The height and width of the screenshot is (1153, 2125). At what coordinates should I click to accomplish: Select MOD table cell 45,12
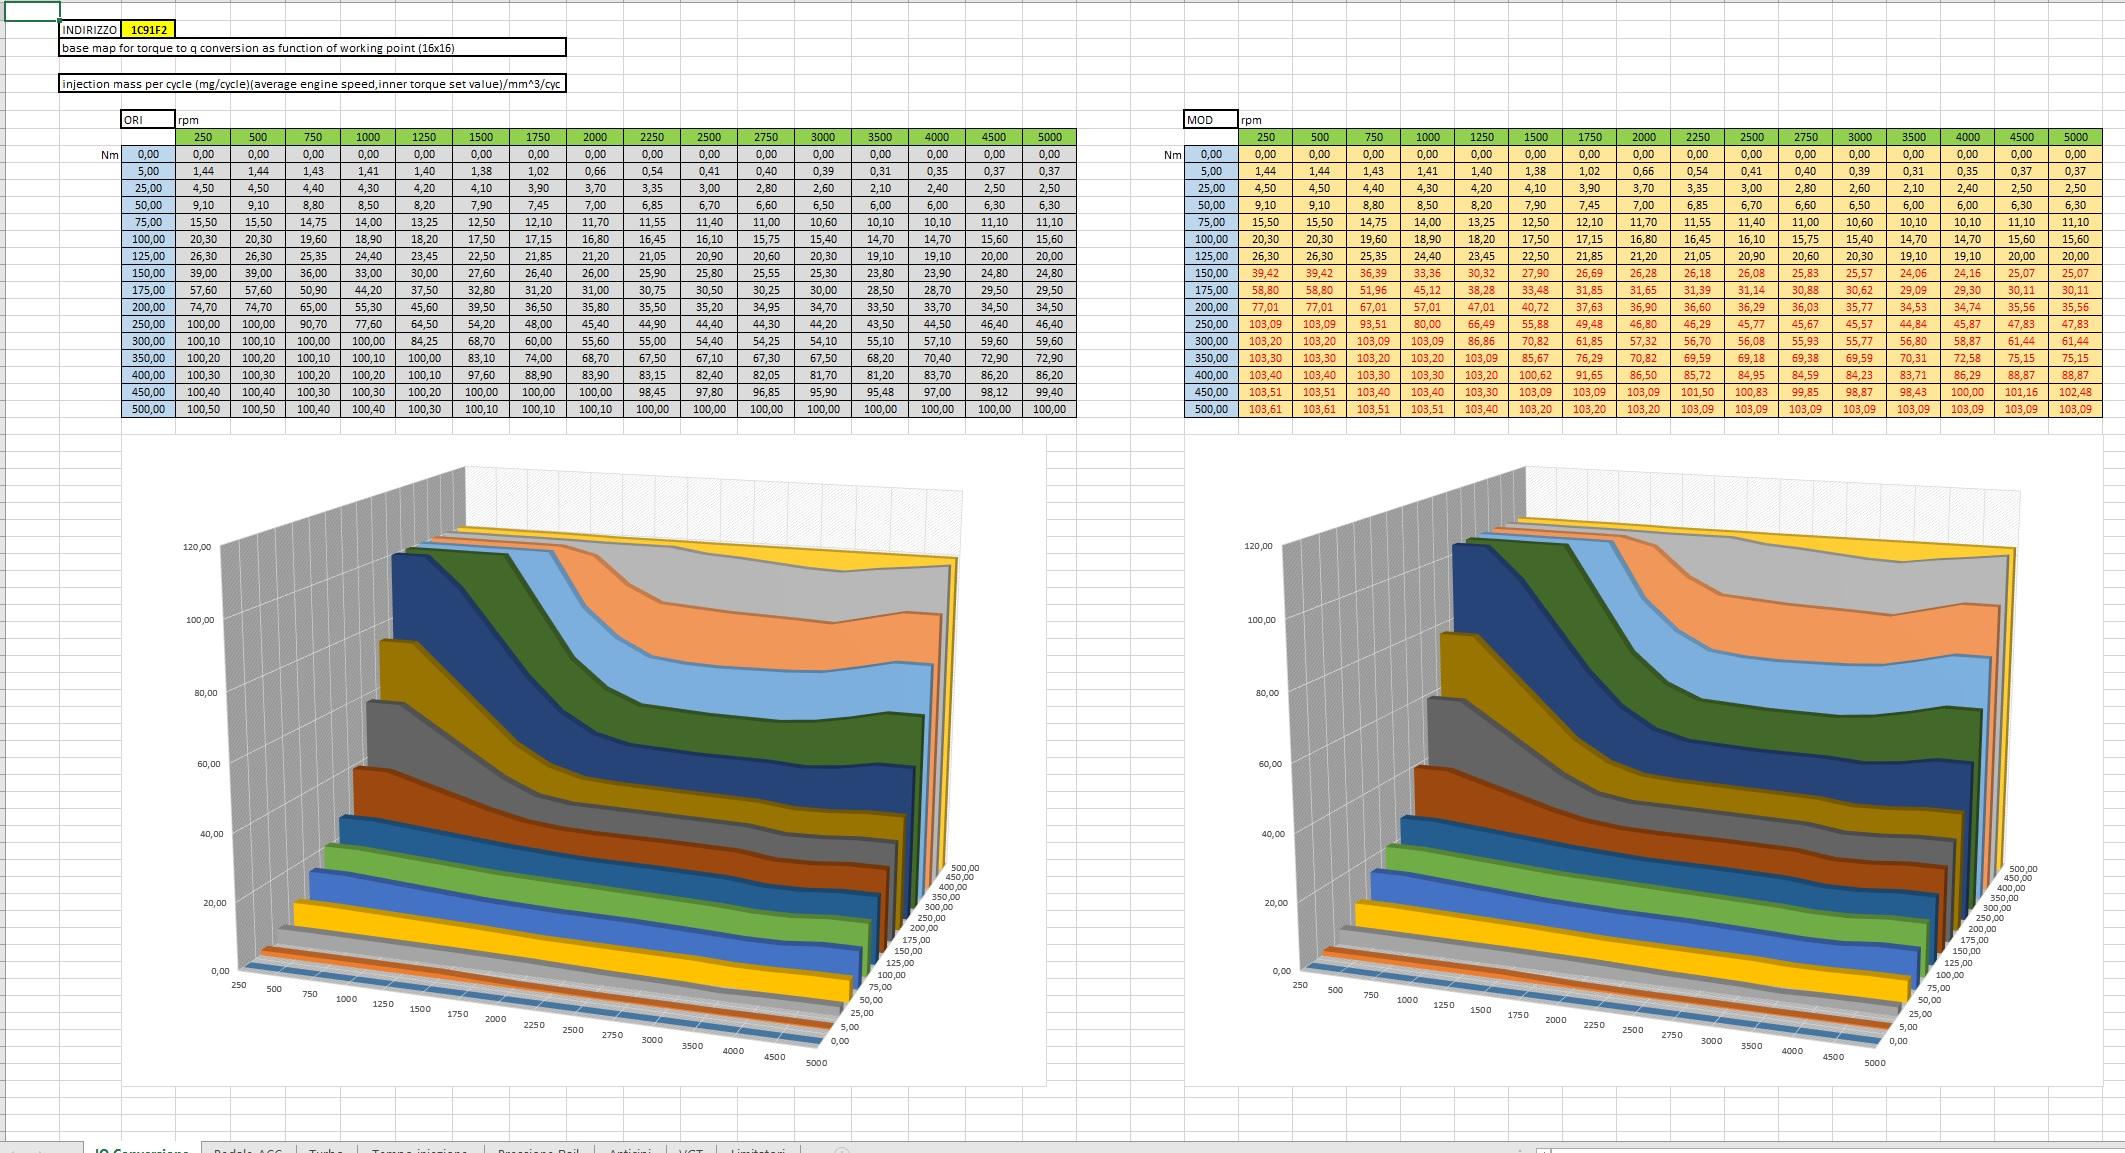coord(1428,290)
